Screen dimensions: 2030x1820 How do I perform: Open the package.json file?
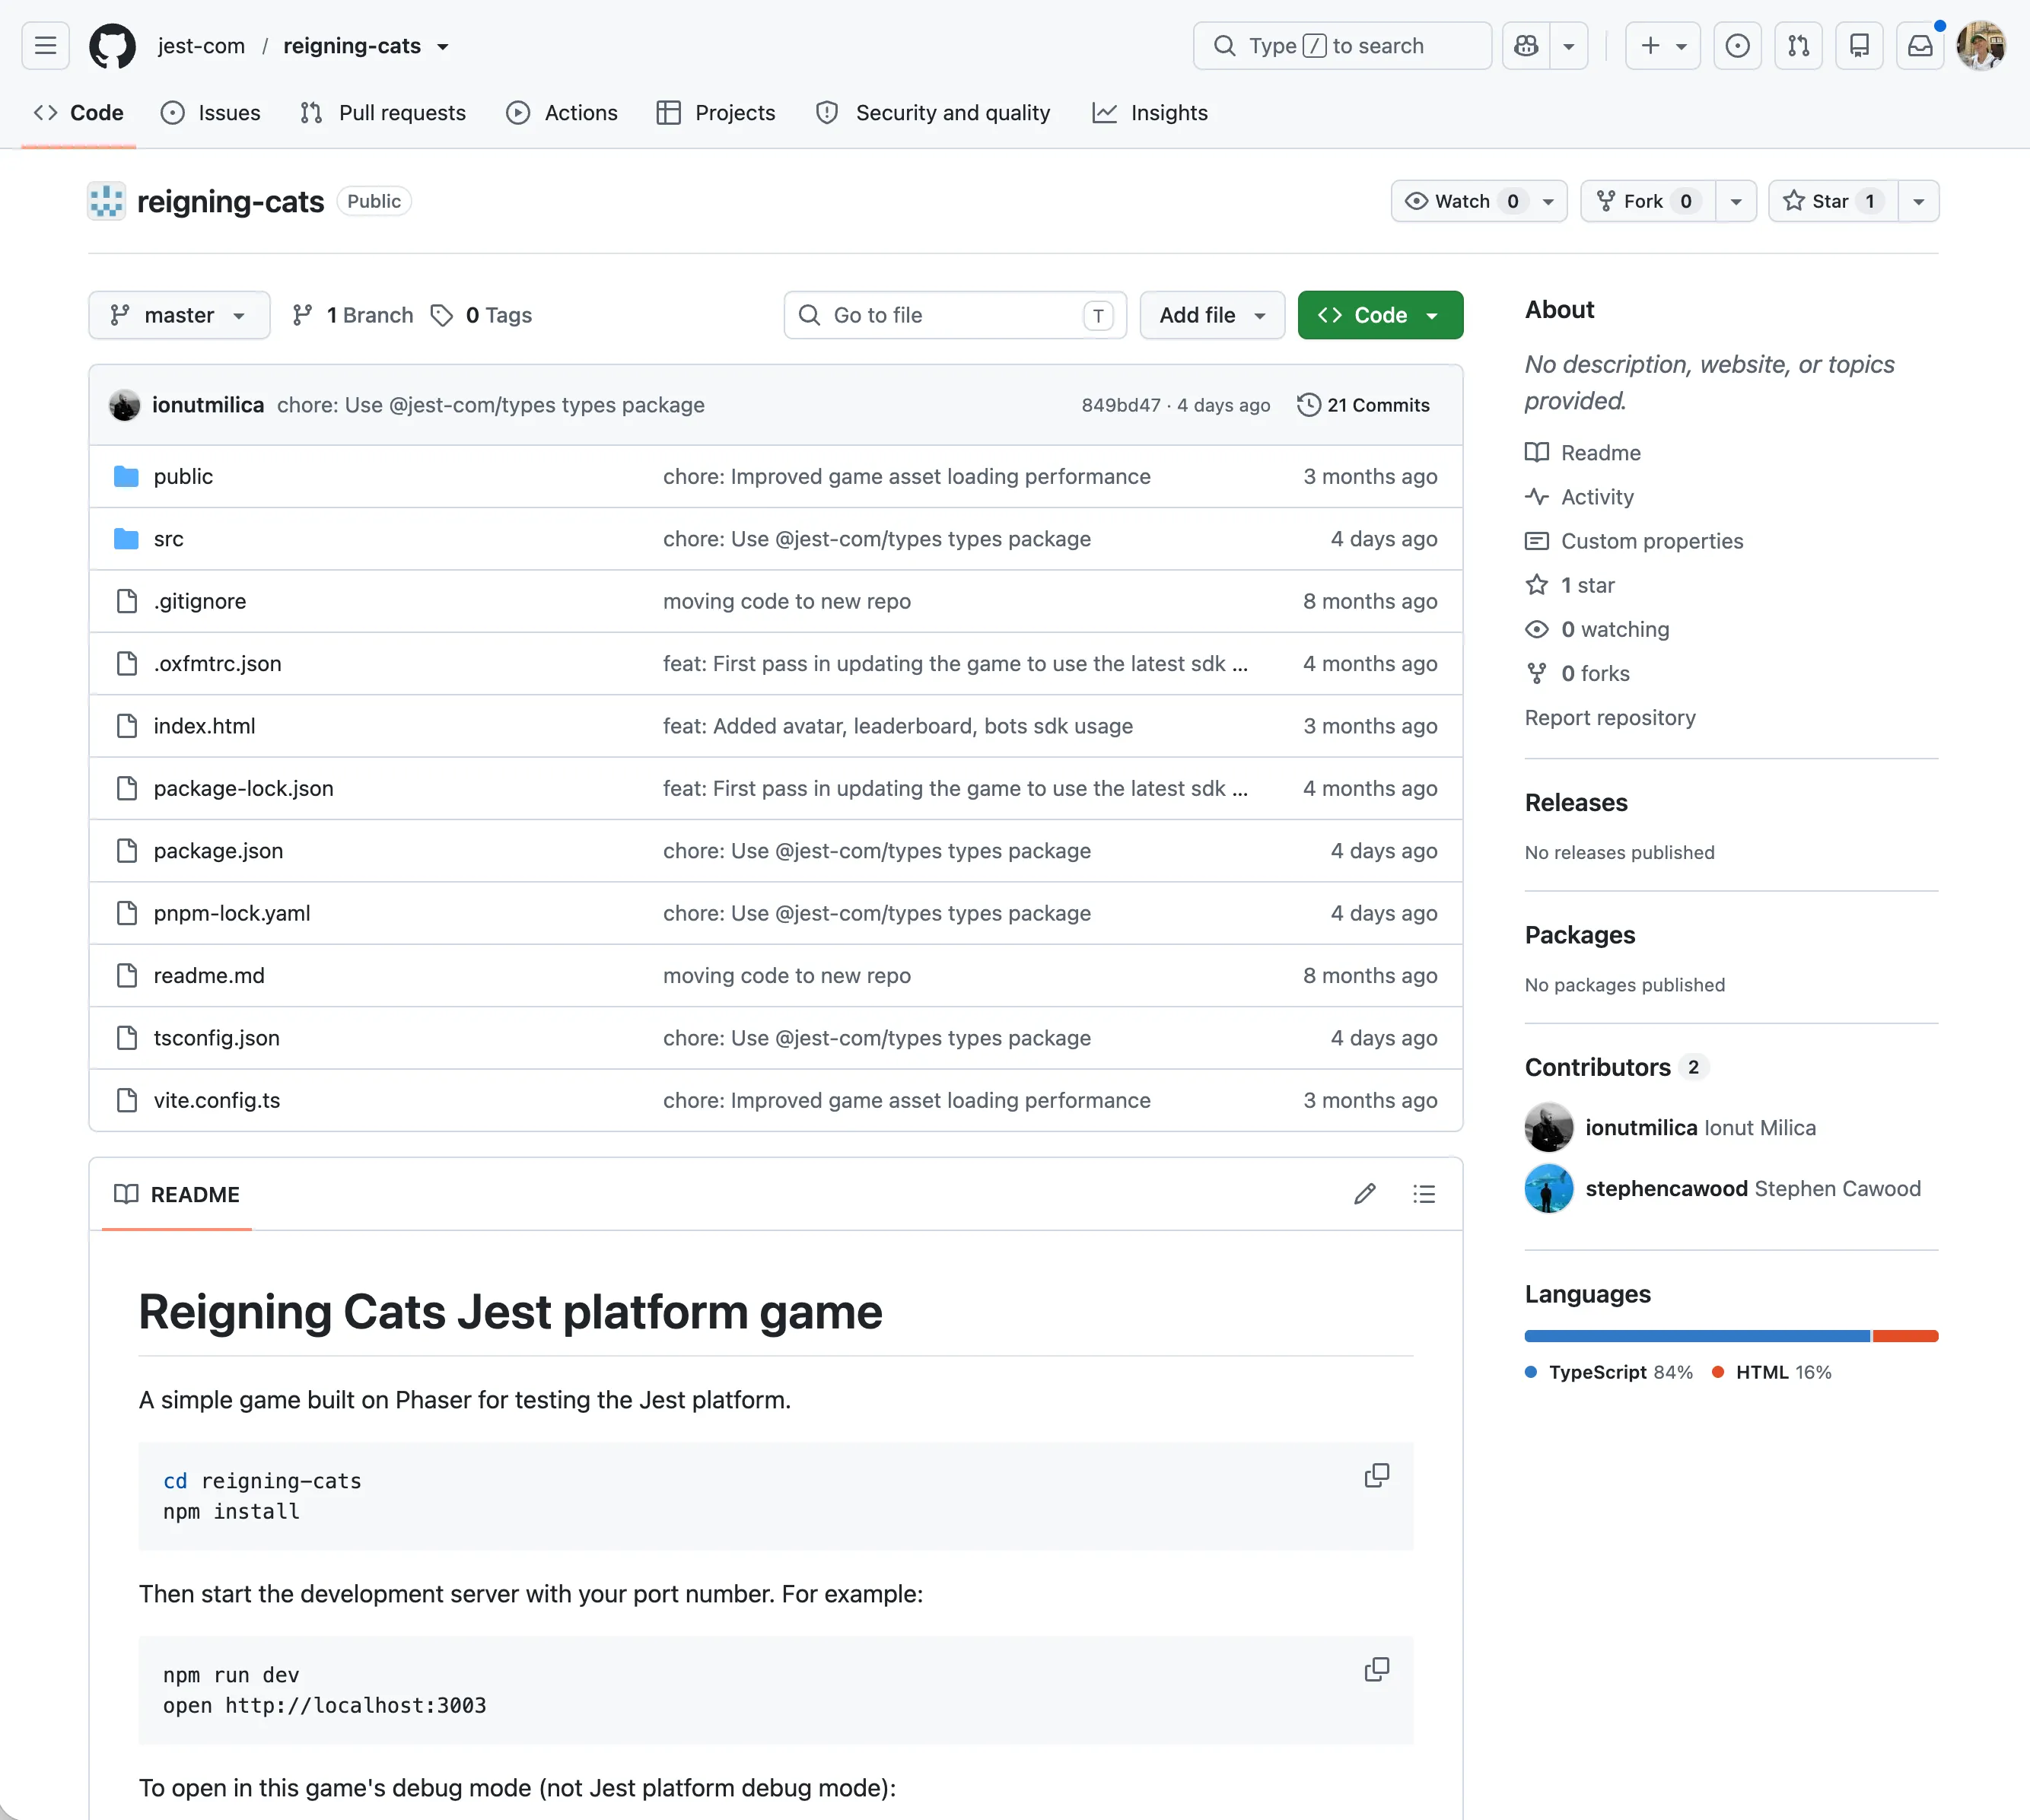[x=218, y=851]
